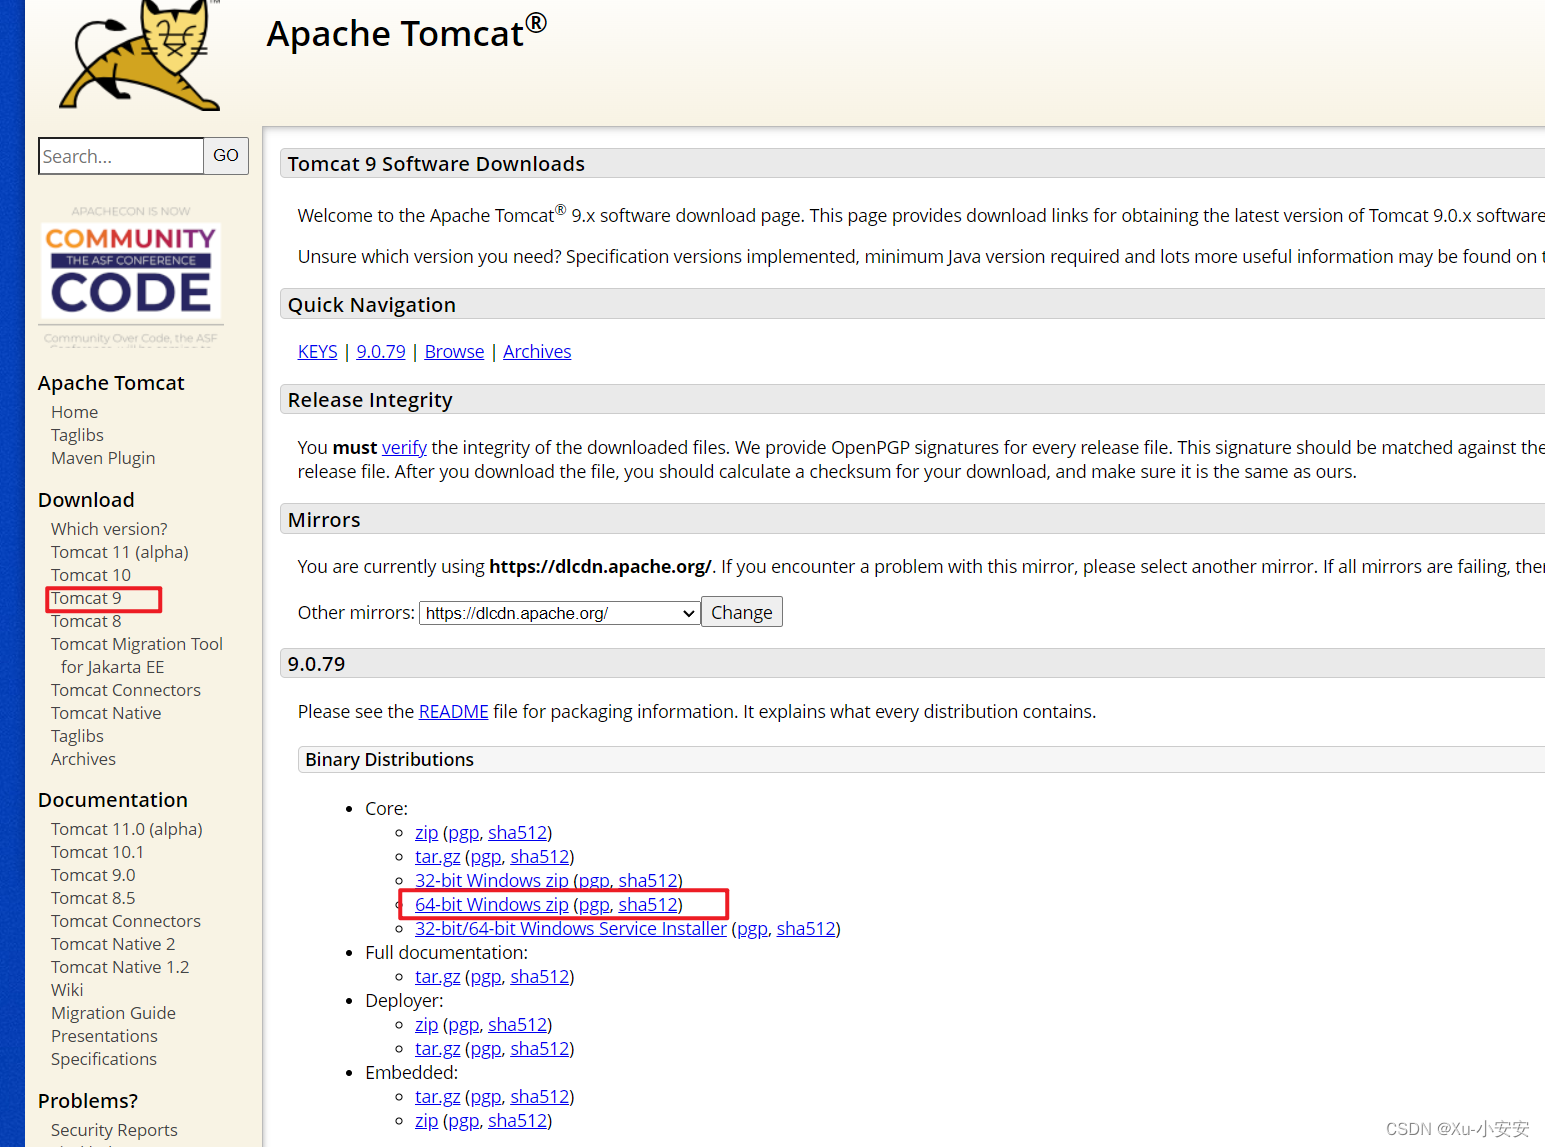Download the Core tar.gz file
1545x1147 pixels.
click(437, 857)
